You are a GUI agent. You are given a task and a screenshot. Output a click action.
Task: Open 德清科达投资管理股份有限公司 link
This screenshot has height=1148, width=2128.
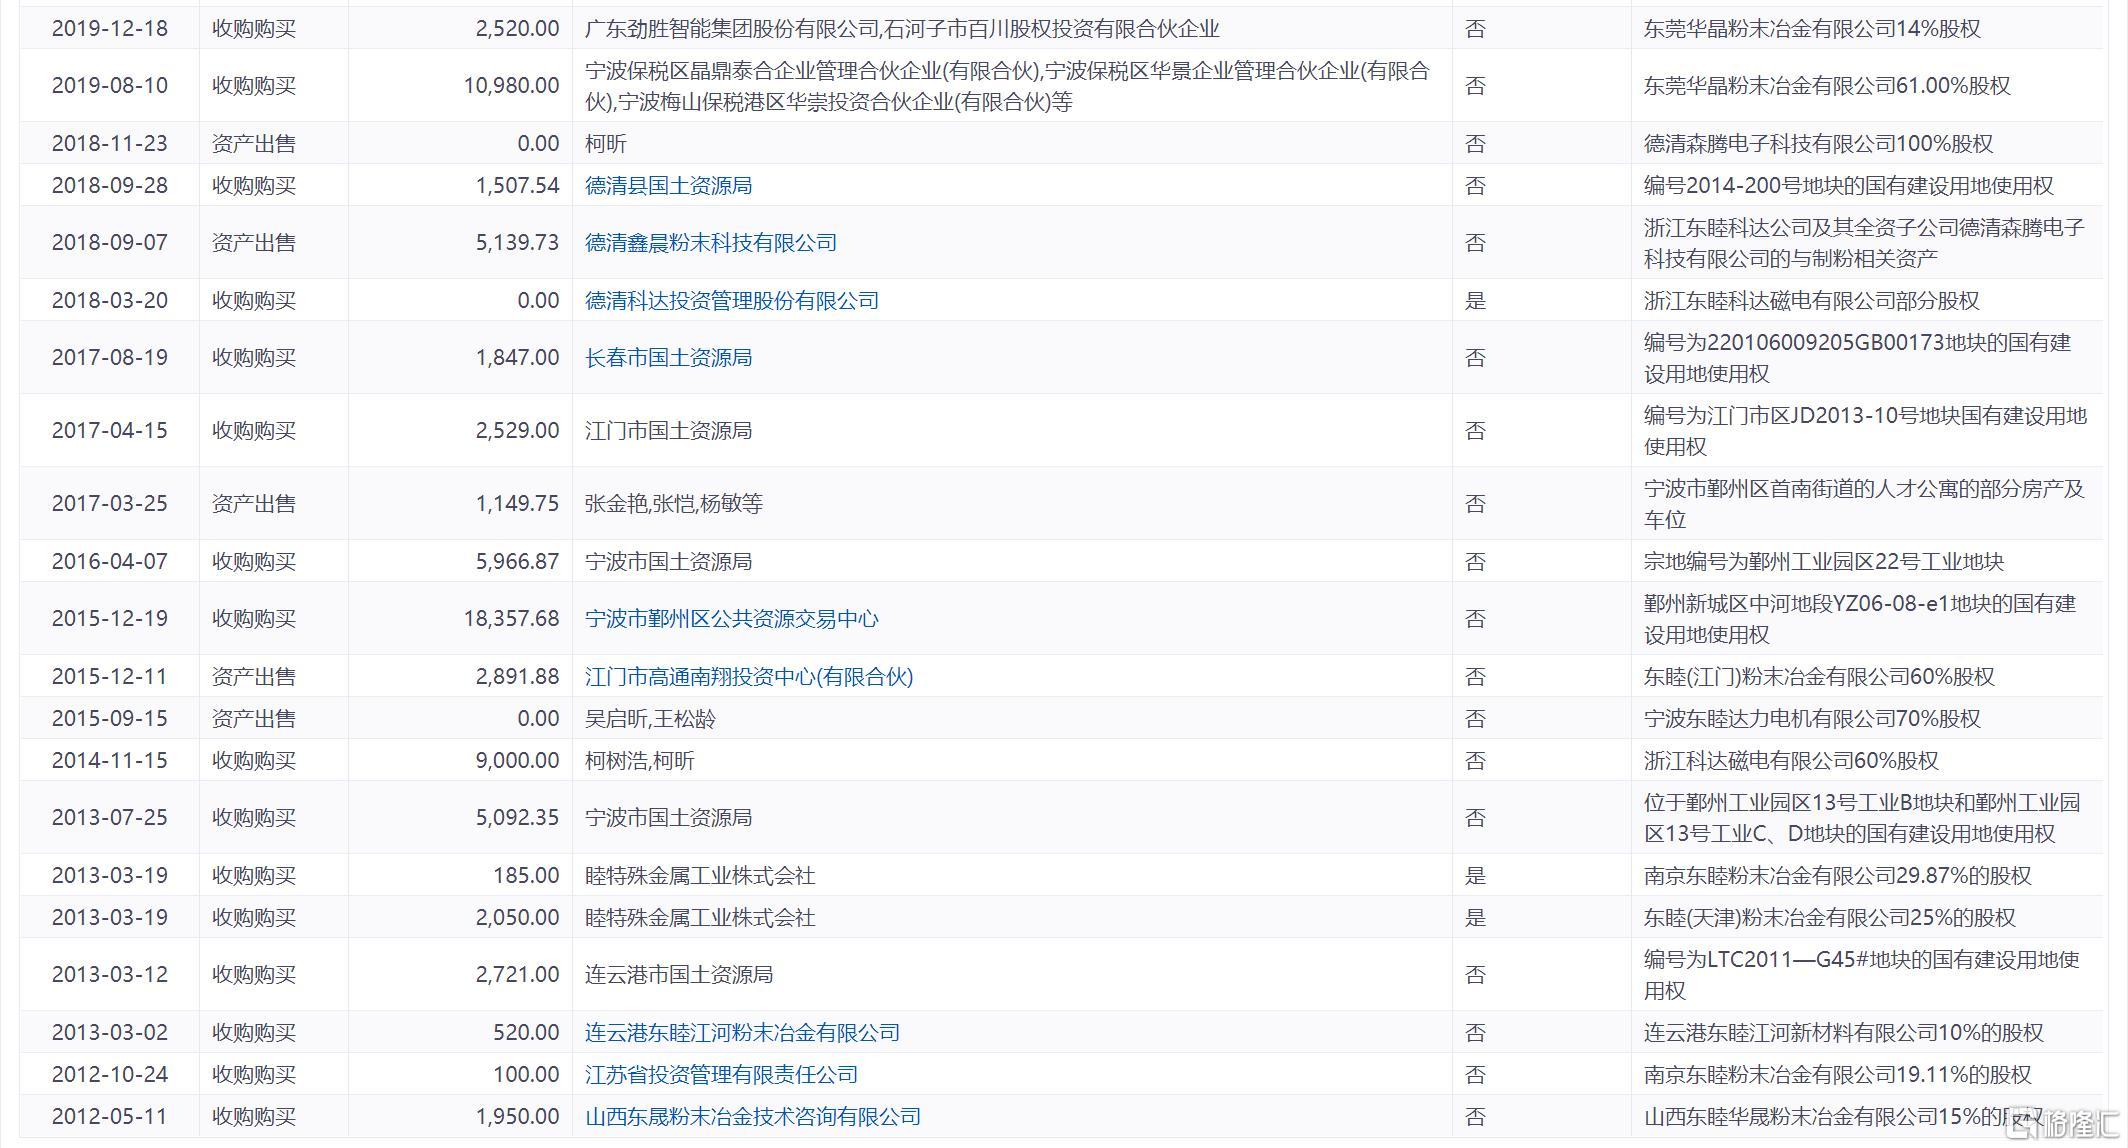pyautogui.click(x=732, y=300)
